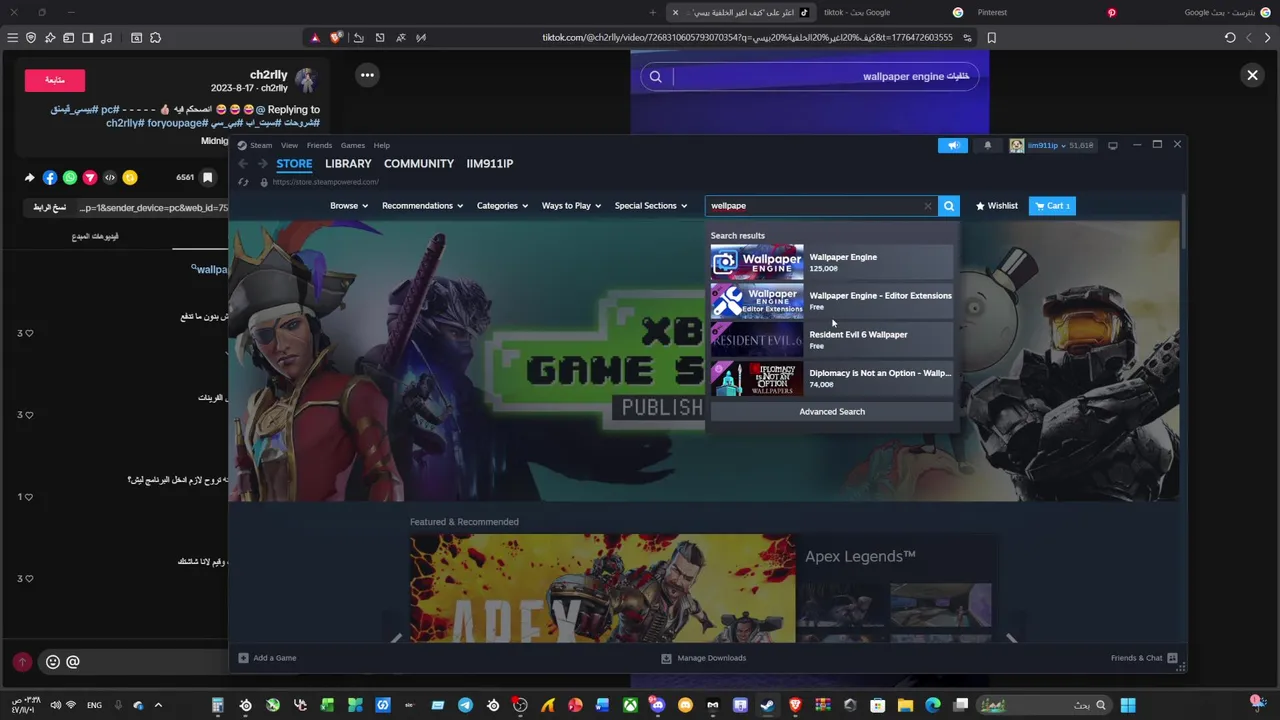Open the Steam 'Games' menu
Viewport: 1280px width, 720px height.
[352, 146]
